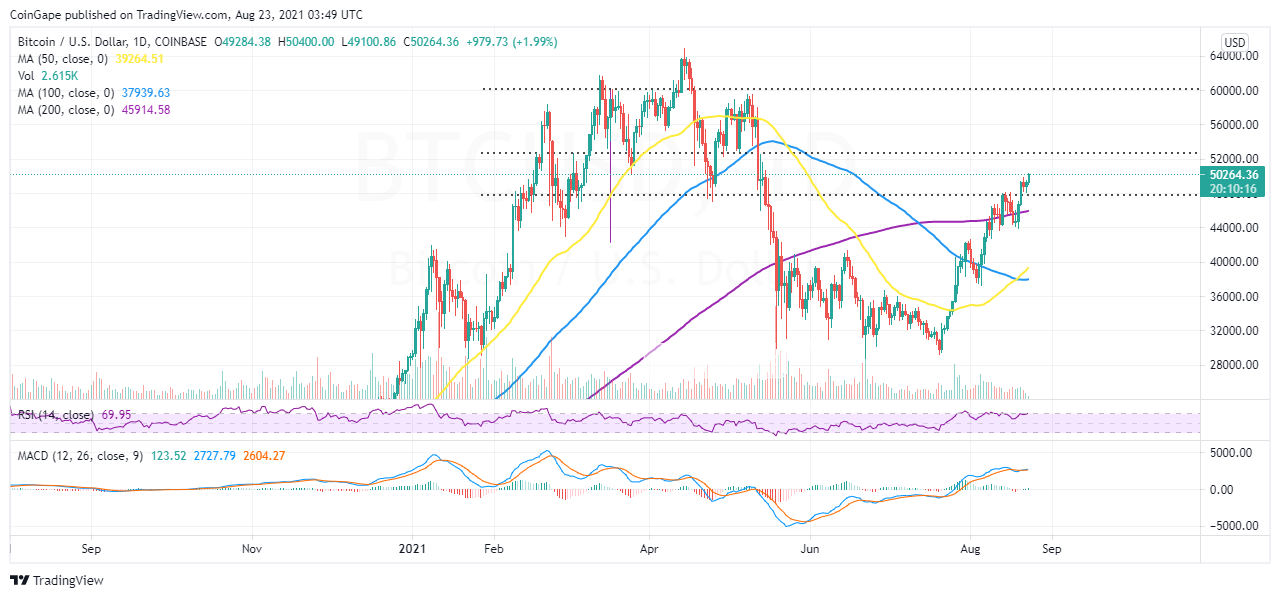
Task: Open the USD currency selector
Action: tap(1235, 42)
